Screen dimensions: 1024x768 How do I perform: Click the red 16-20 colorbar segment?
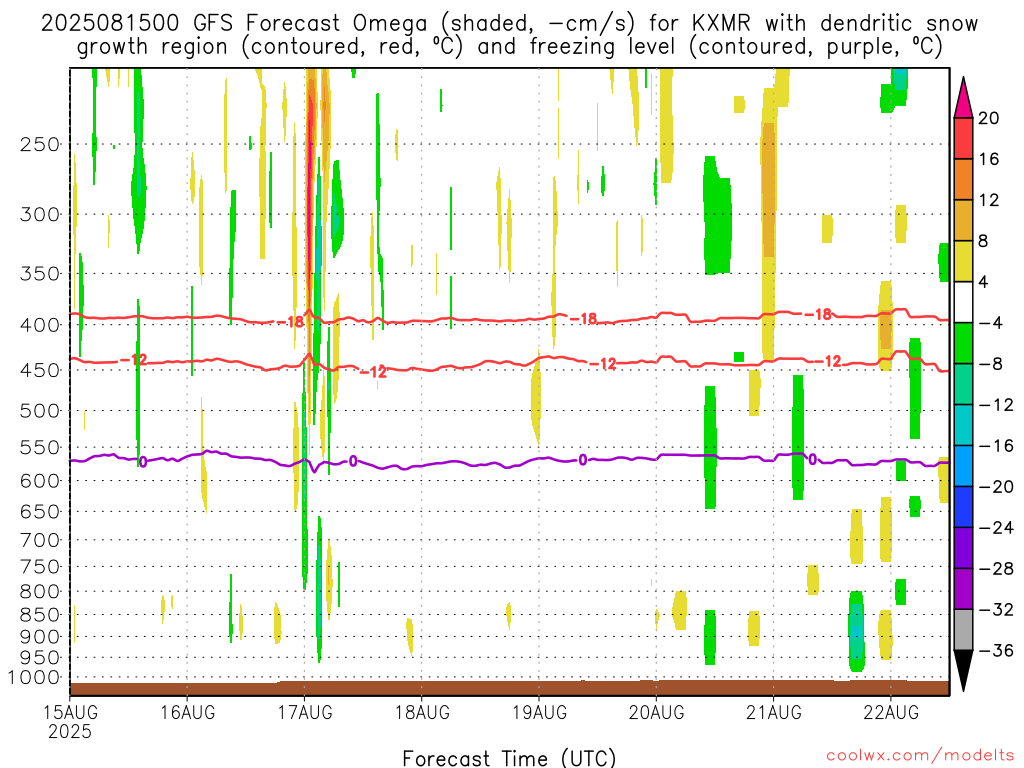(963, 138)
